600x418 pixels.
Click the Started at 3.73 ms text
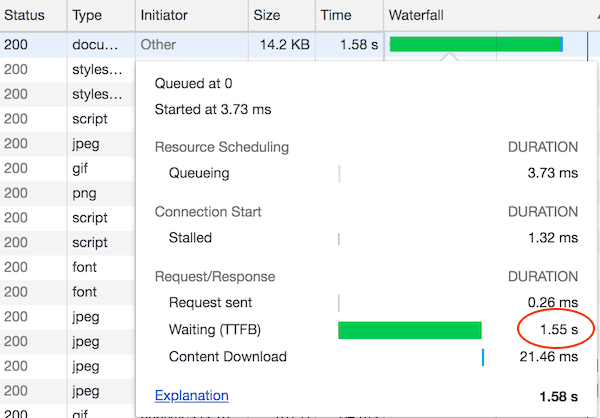[213, 110]
